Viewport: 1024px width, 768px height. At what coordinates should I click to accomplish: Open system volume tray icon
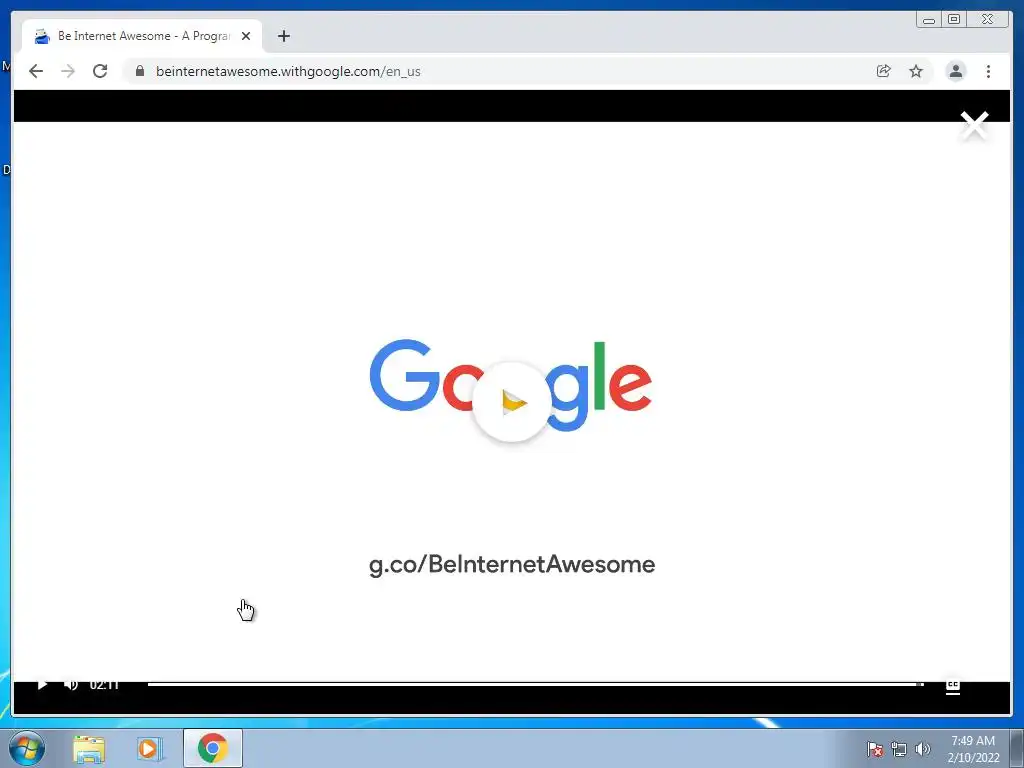point(923,749)
